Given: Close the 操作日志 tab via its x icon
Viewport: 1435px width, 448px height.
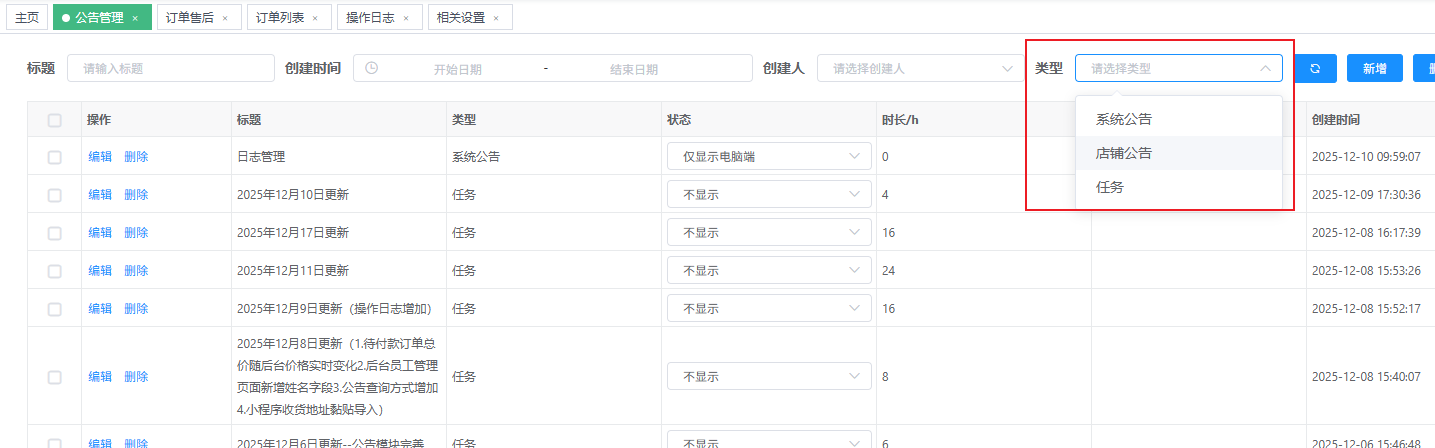Looking at the screenshot, I should [405, 18].
